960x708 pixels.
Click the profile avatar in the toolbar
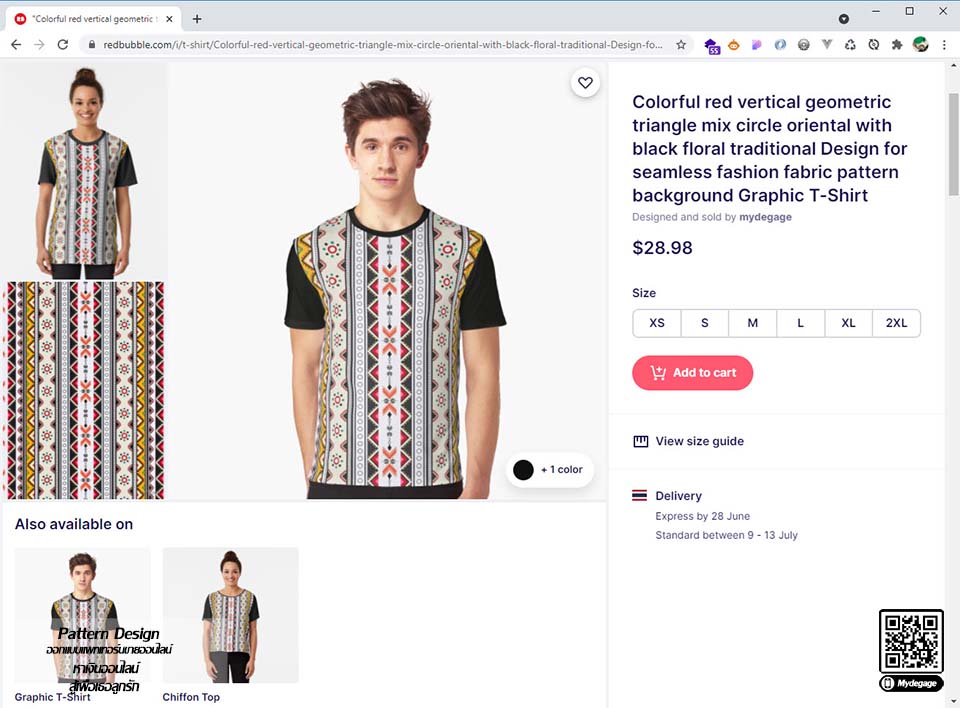[x=920, y=44]
